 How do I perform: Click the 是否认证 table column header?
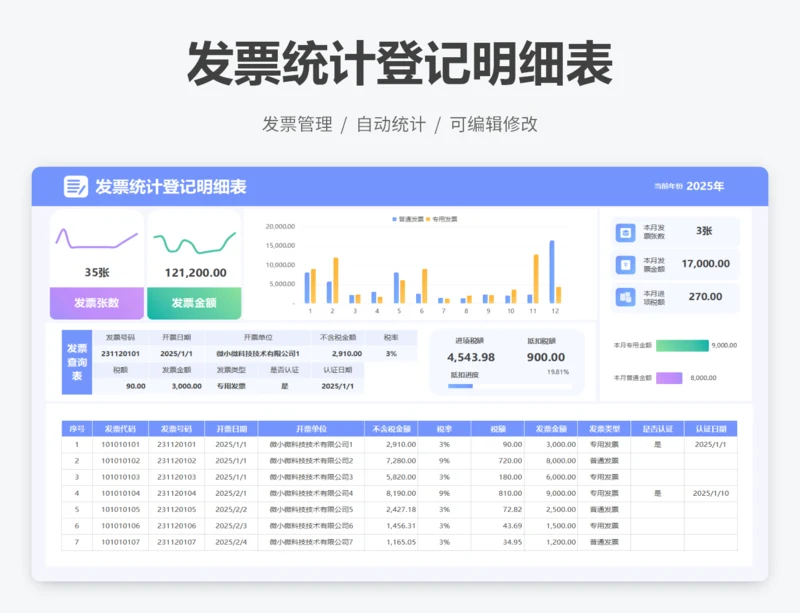tap(658, 429)
